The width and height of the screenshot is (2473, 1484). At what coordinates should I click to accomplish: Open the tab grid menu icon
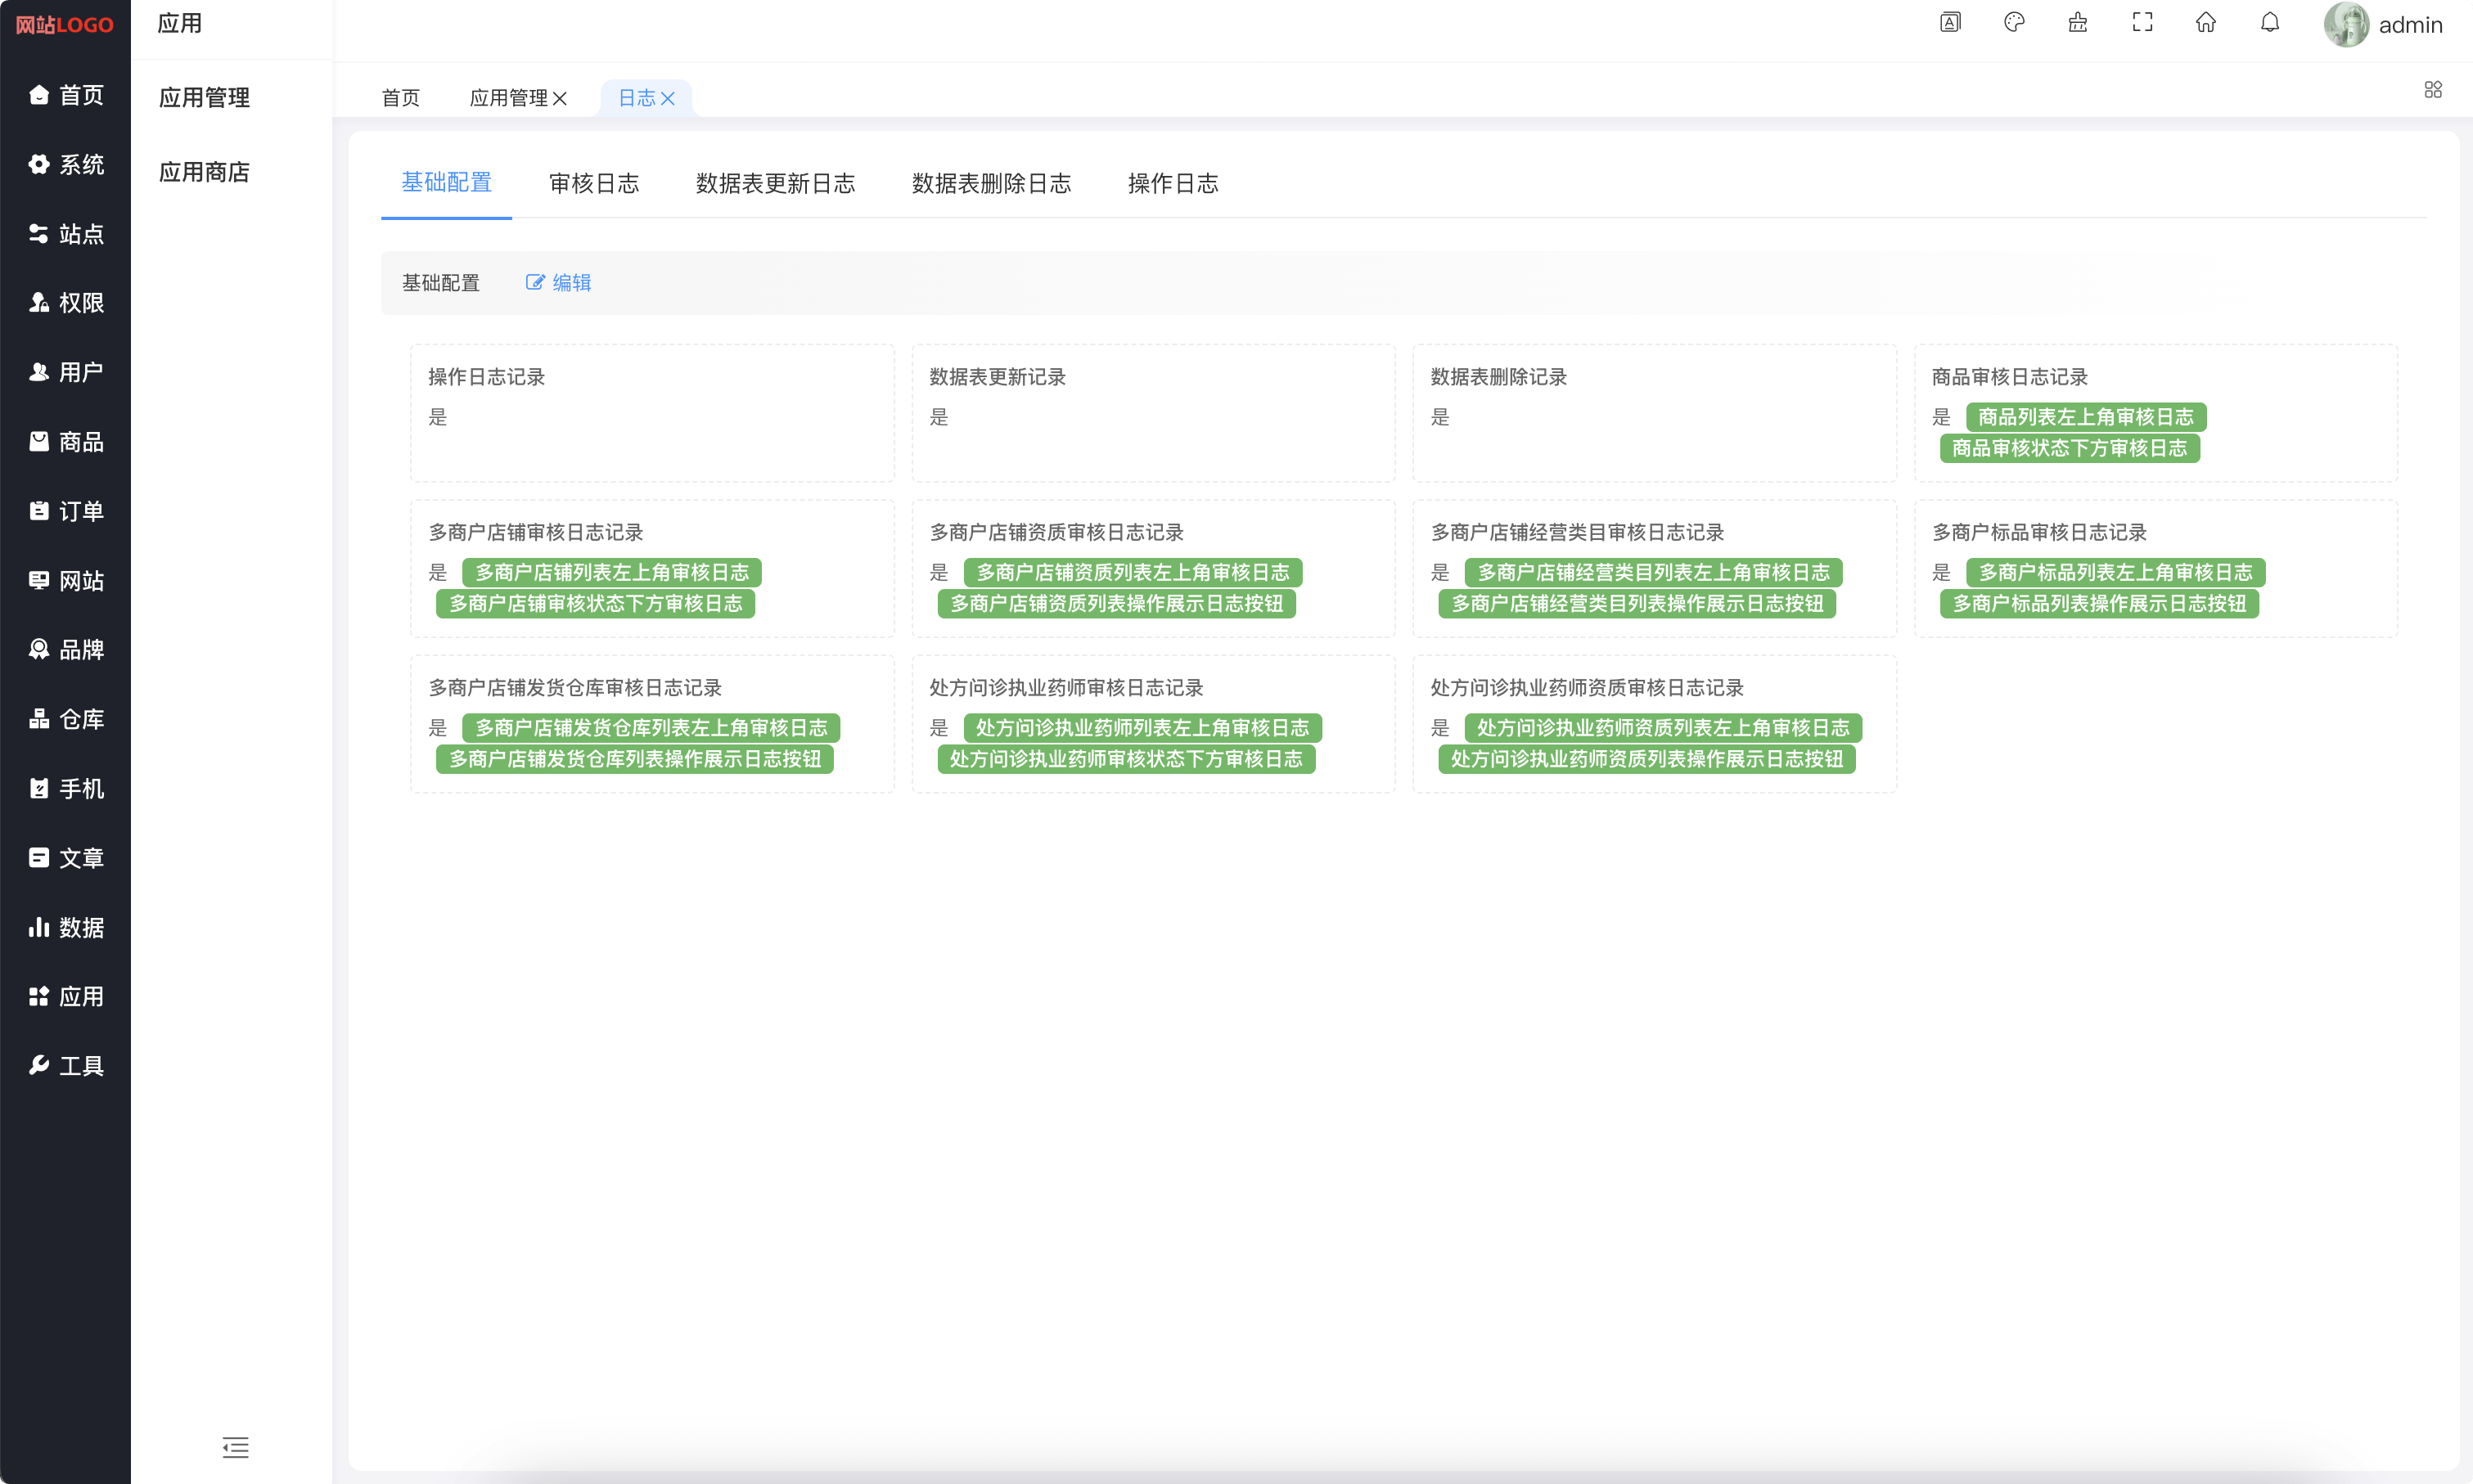(x=2433, y=90)
